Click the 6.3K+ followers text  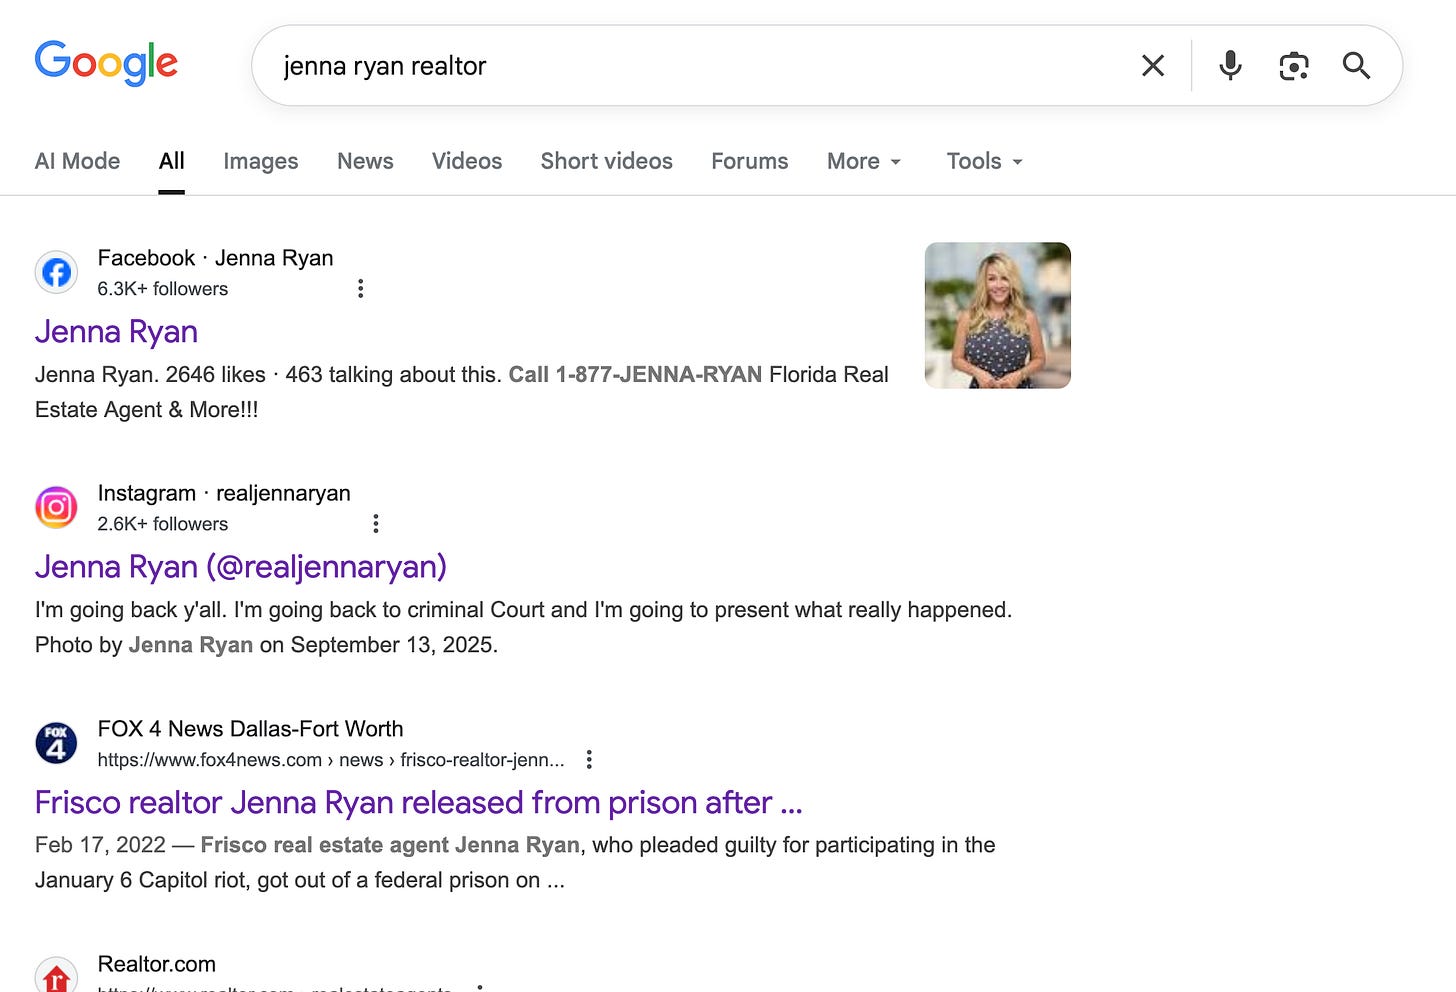[x=163, y=289]
